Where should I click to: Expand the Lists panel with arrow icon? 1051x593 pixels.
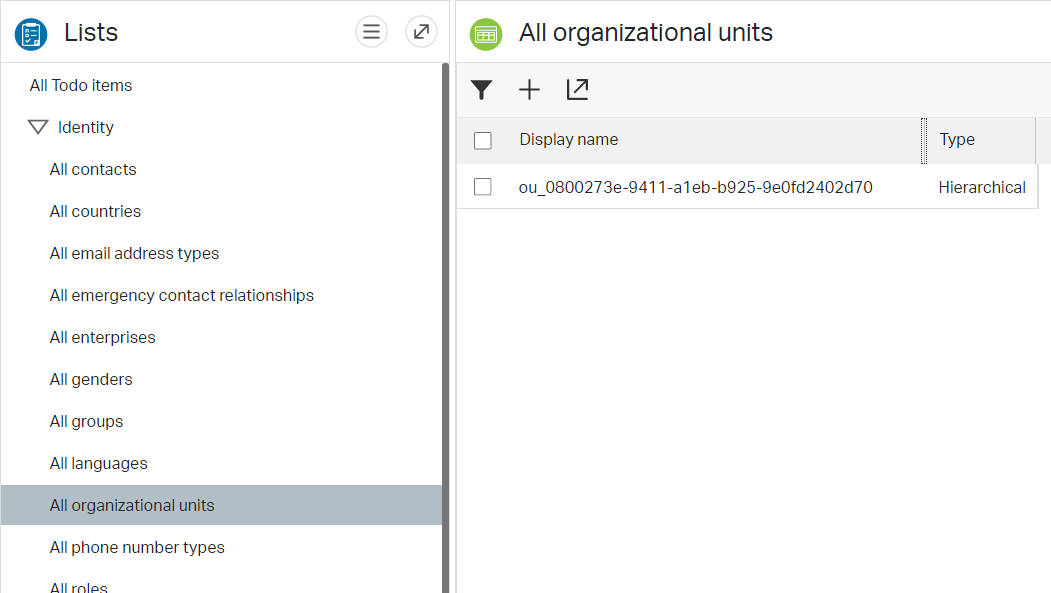[x=421, y=32]
